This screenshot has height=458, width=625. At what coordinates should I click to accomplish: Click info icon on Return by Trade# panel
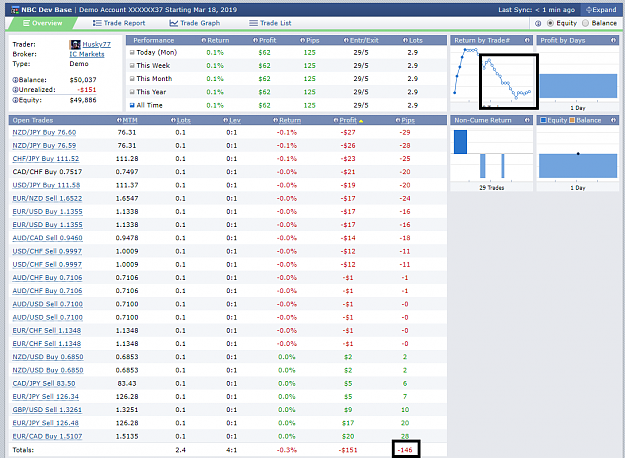[527, 40]
